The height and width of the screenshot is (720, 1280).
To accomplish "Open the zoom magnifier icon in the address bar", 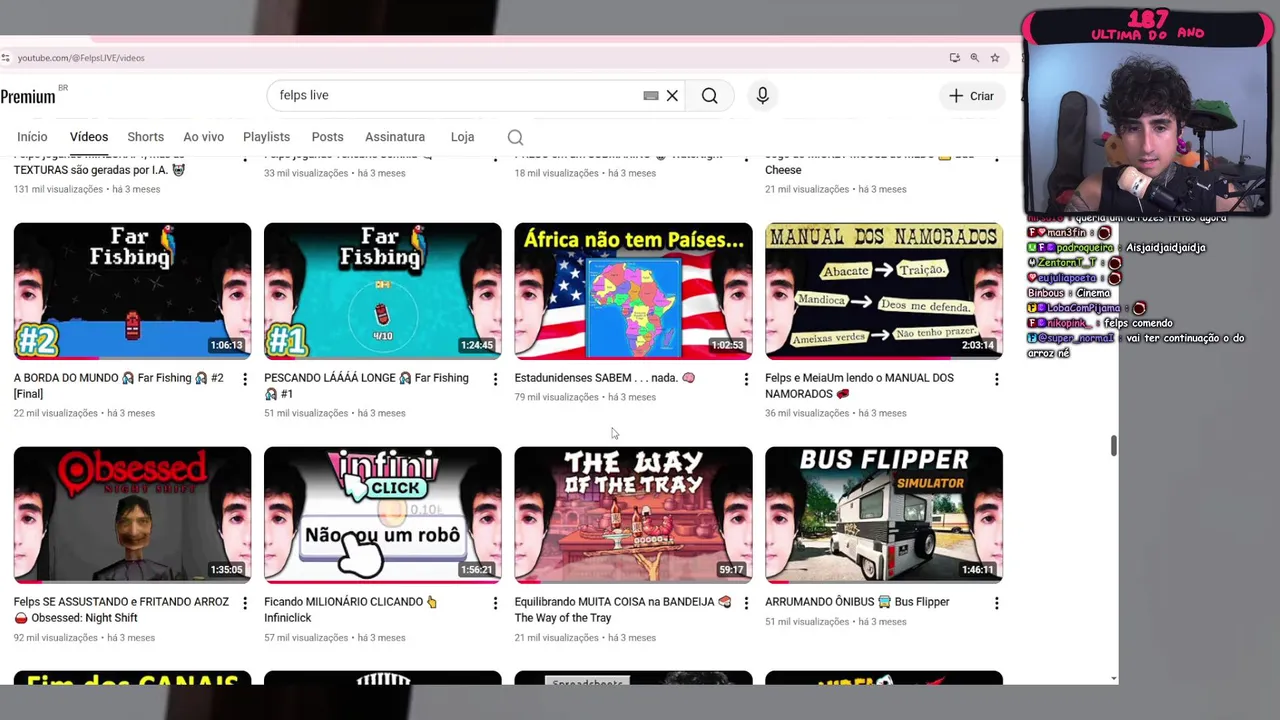I will click(x=974, y=58).
